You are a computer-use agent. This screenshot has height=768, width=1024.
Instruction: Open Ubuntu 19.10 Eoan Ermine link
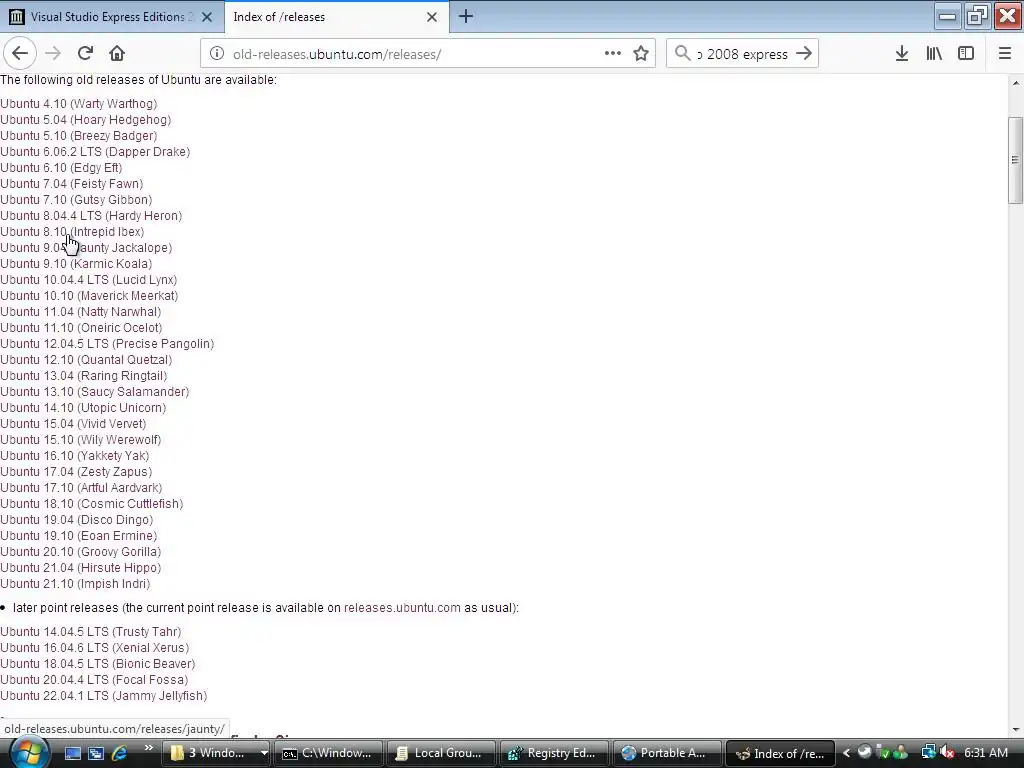point(78,536)
